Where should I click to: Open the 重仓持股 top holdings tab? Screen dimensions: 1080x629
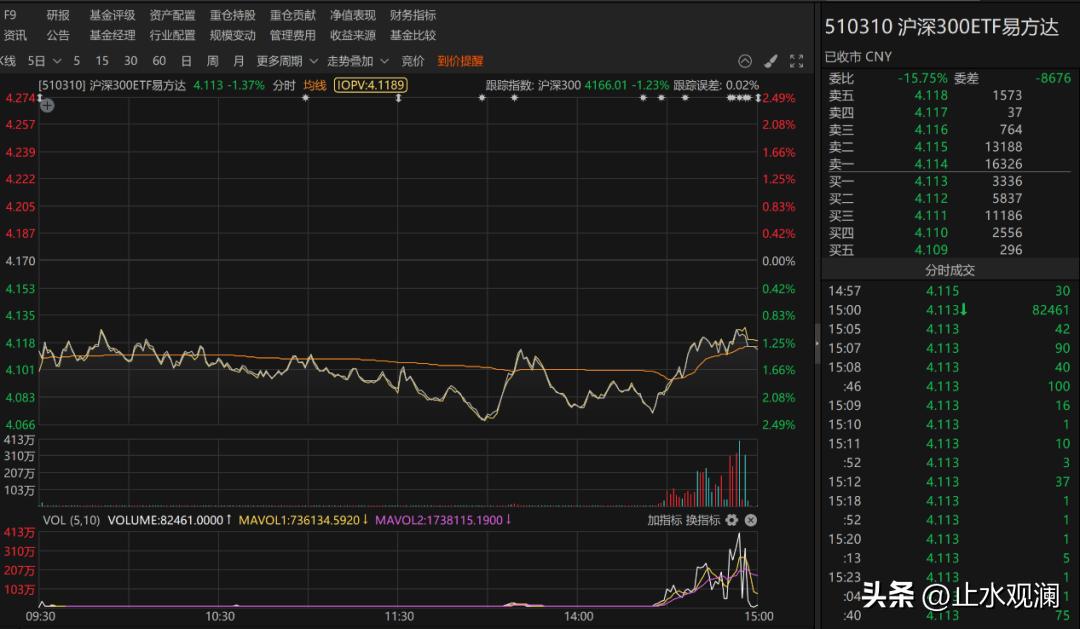click(232, 15)
